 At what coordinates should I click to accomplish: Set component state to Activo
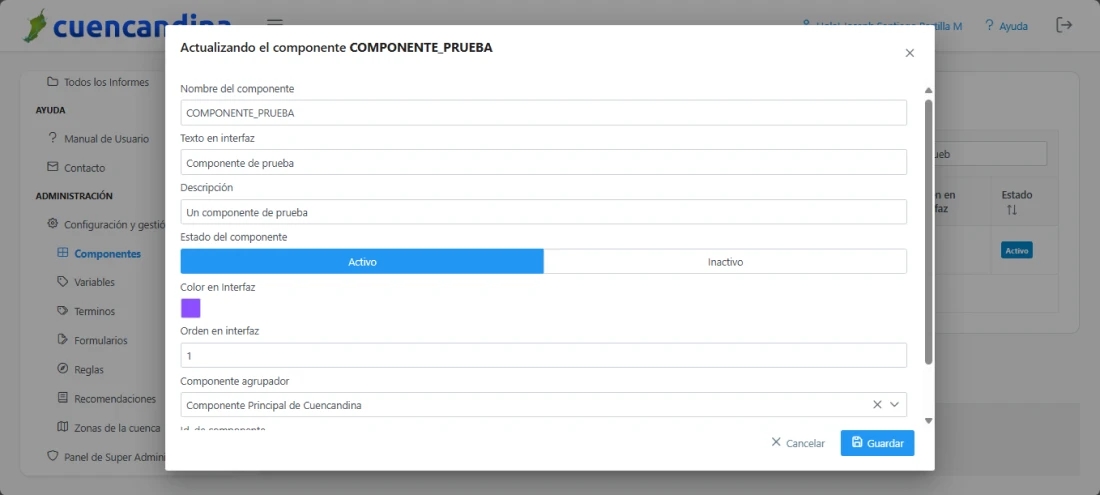click(x=362, y=262)
